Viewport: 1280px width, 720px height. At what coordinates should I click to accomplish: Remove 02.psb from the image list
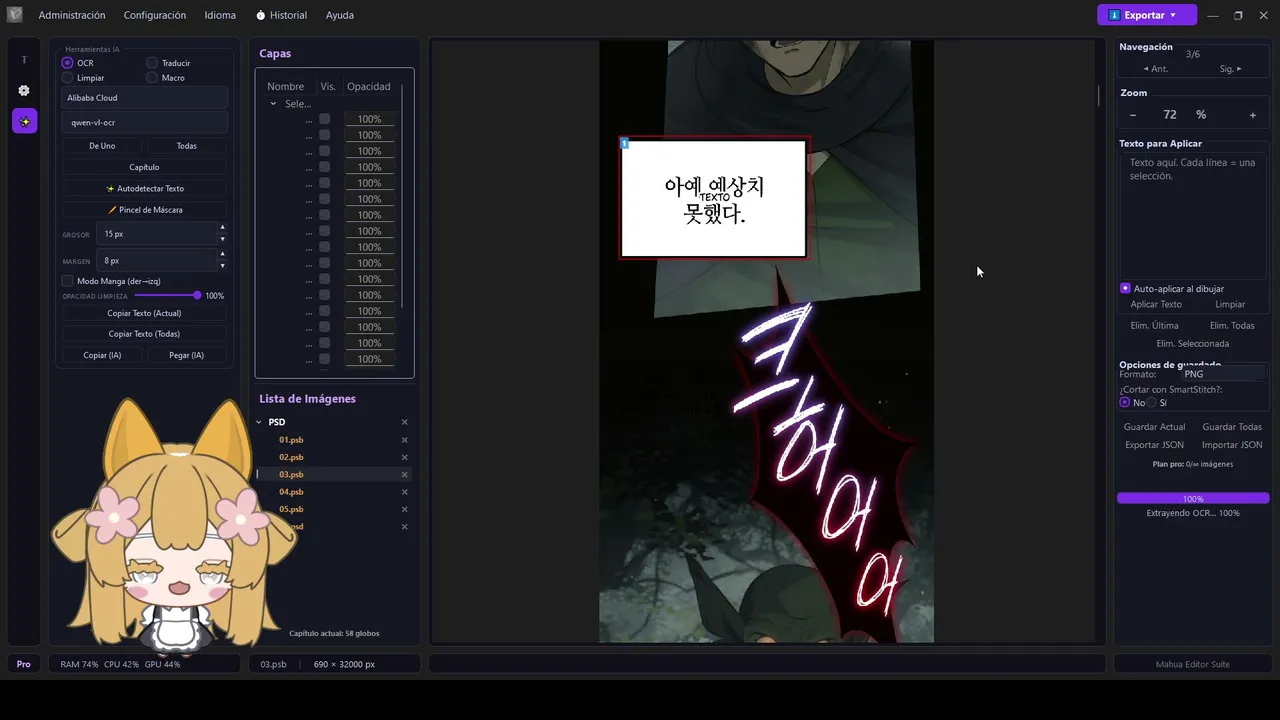[x=405, y=457]
